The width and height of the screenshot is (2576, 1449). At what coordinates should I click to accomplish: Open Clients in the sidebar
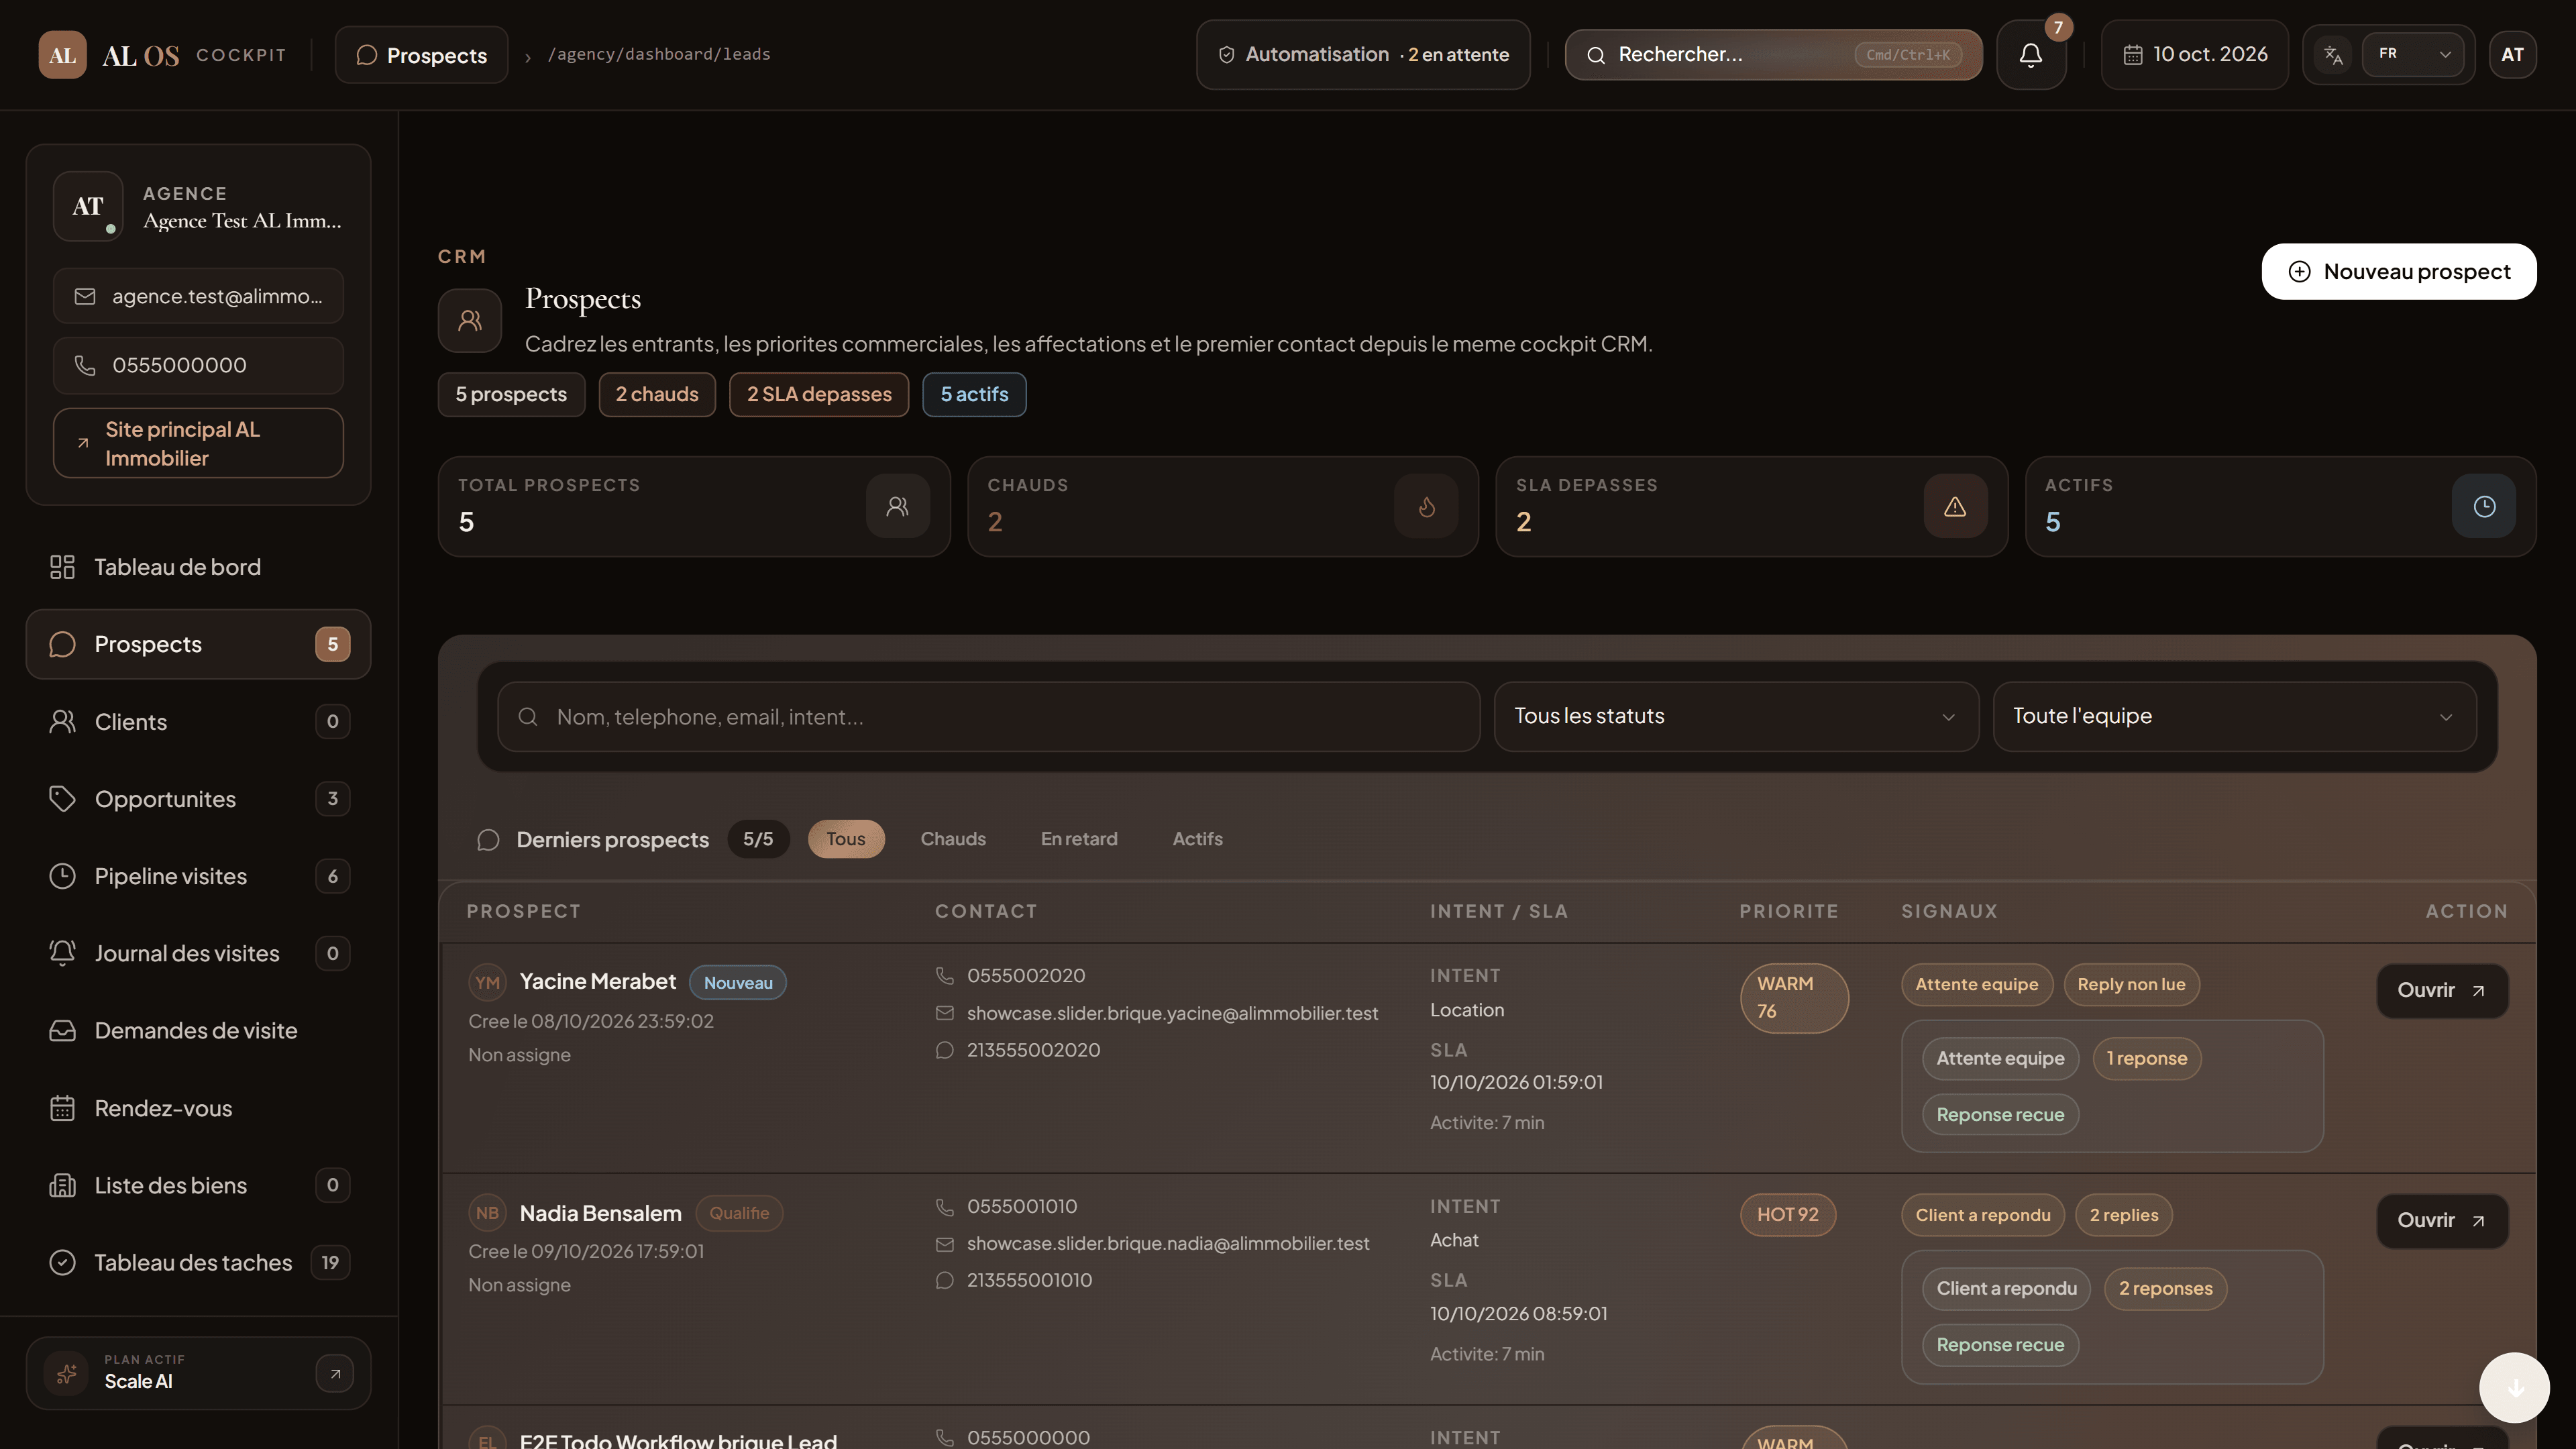[x=198, y=722]
